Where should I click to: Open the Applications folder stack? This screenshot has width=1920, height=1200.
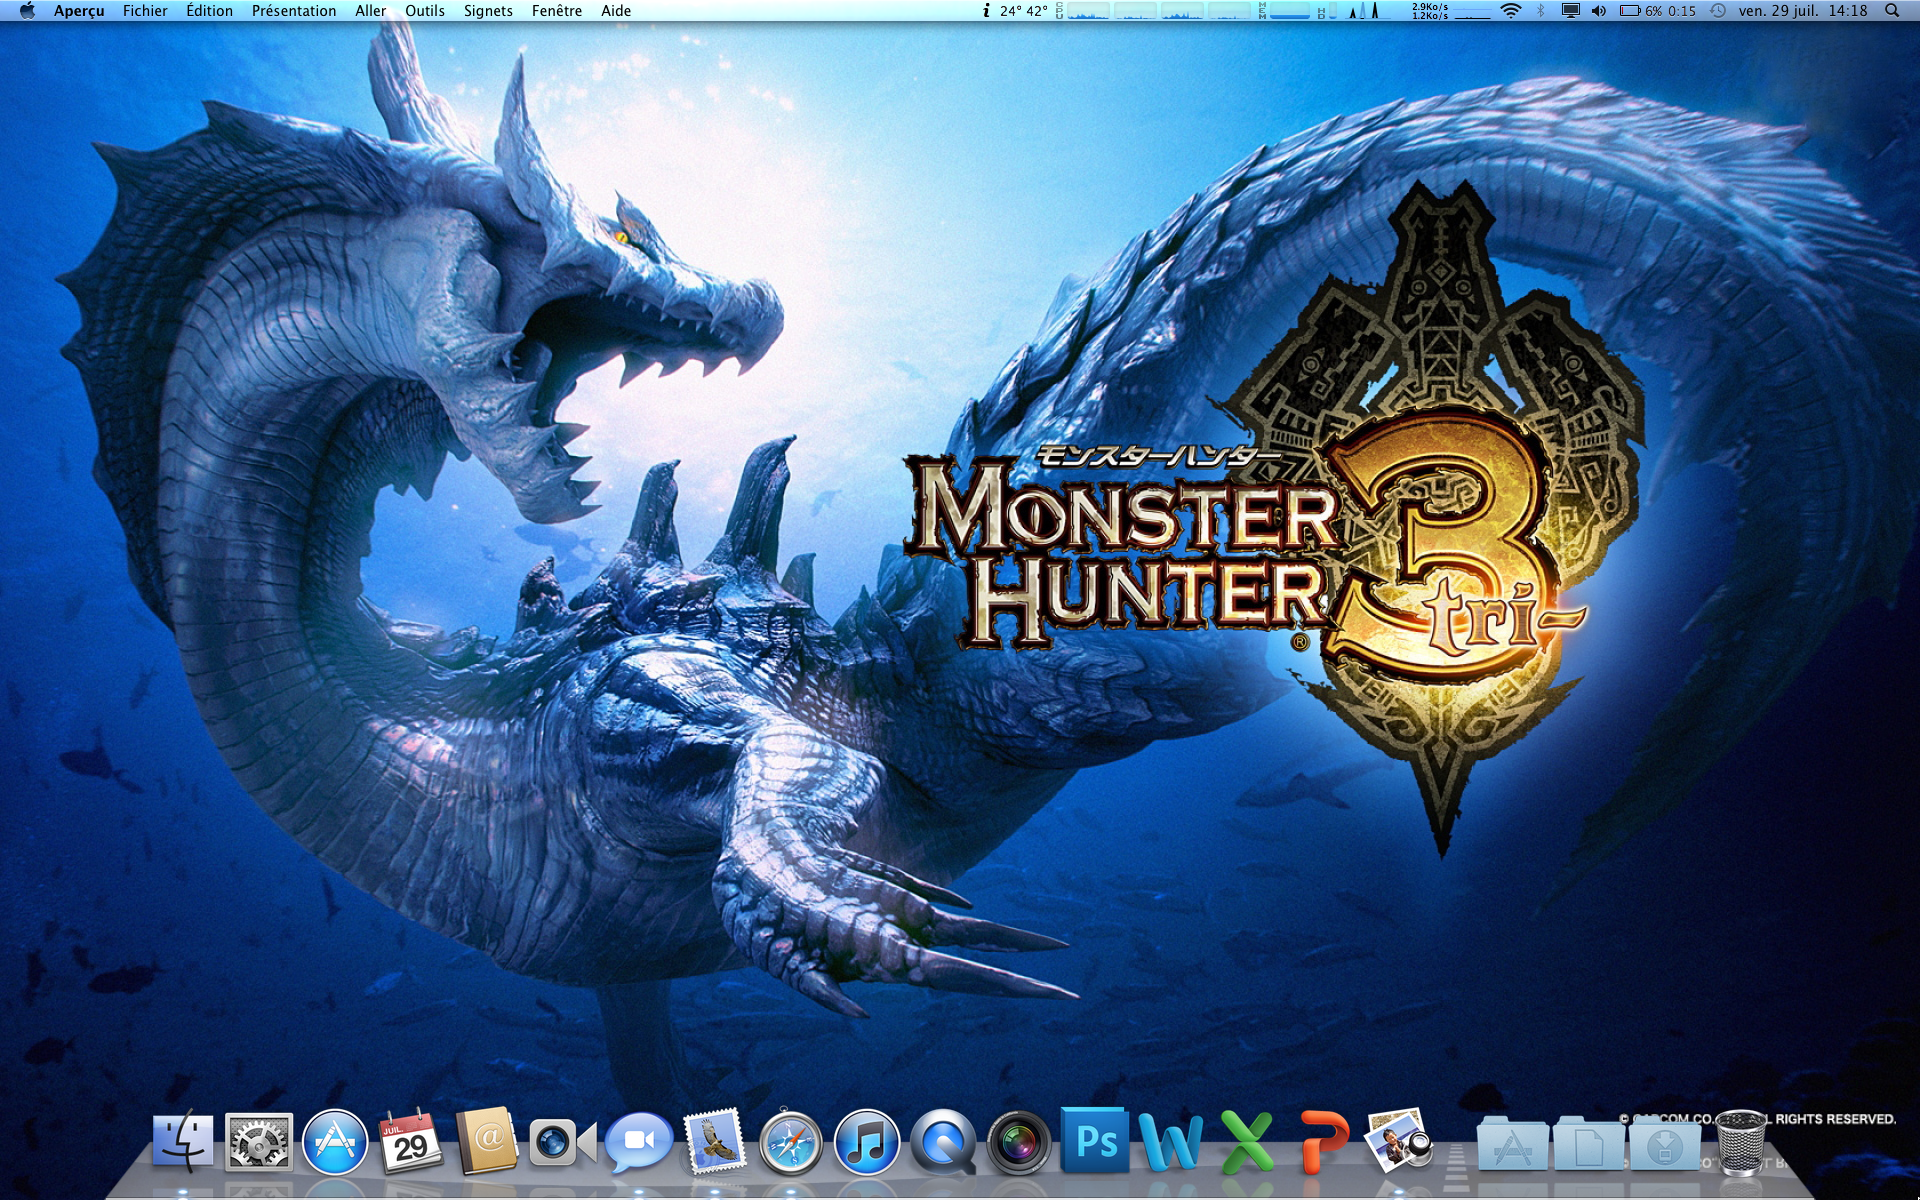(1513, 1143)
